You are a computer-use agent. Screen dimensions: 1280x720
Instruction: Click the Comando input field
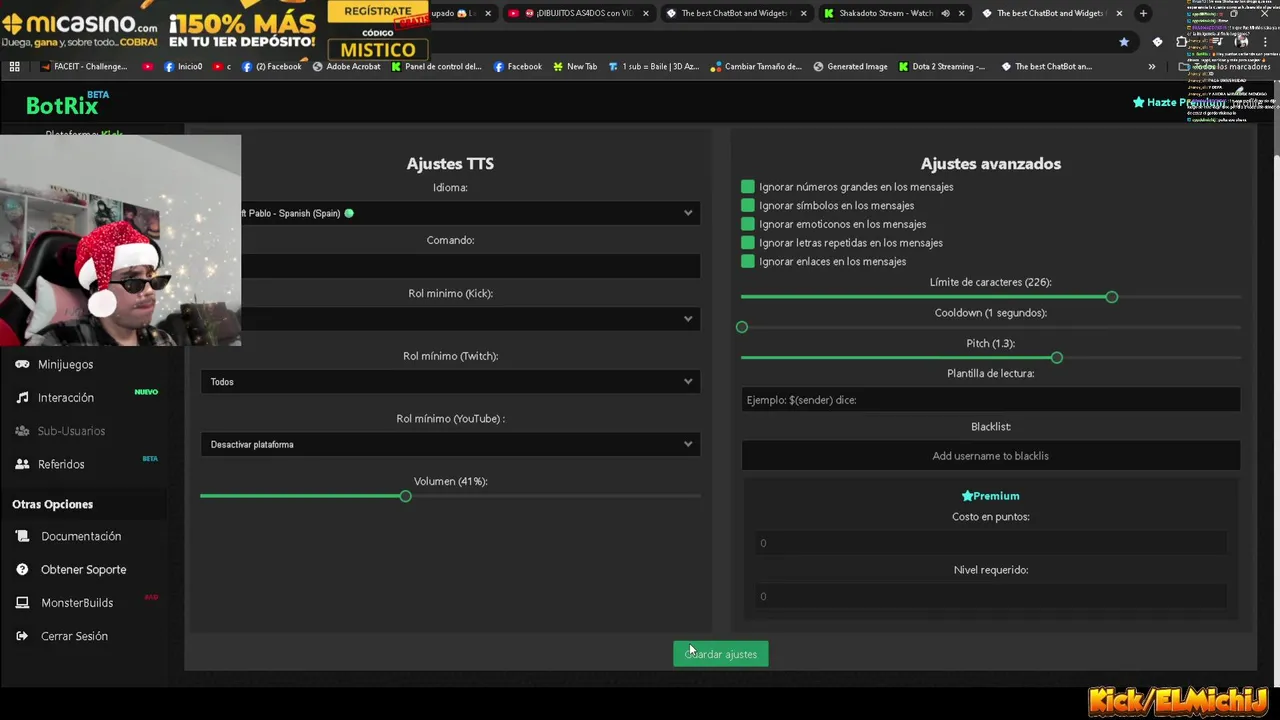coord(450,266)
